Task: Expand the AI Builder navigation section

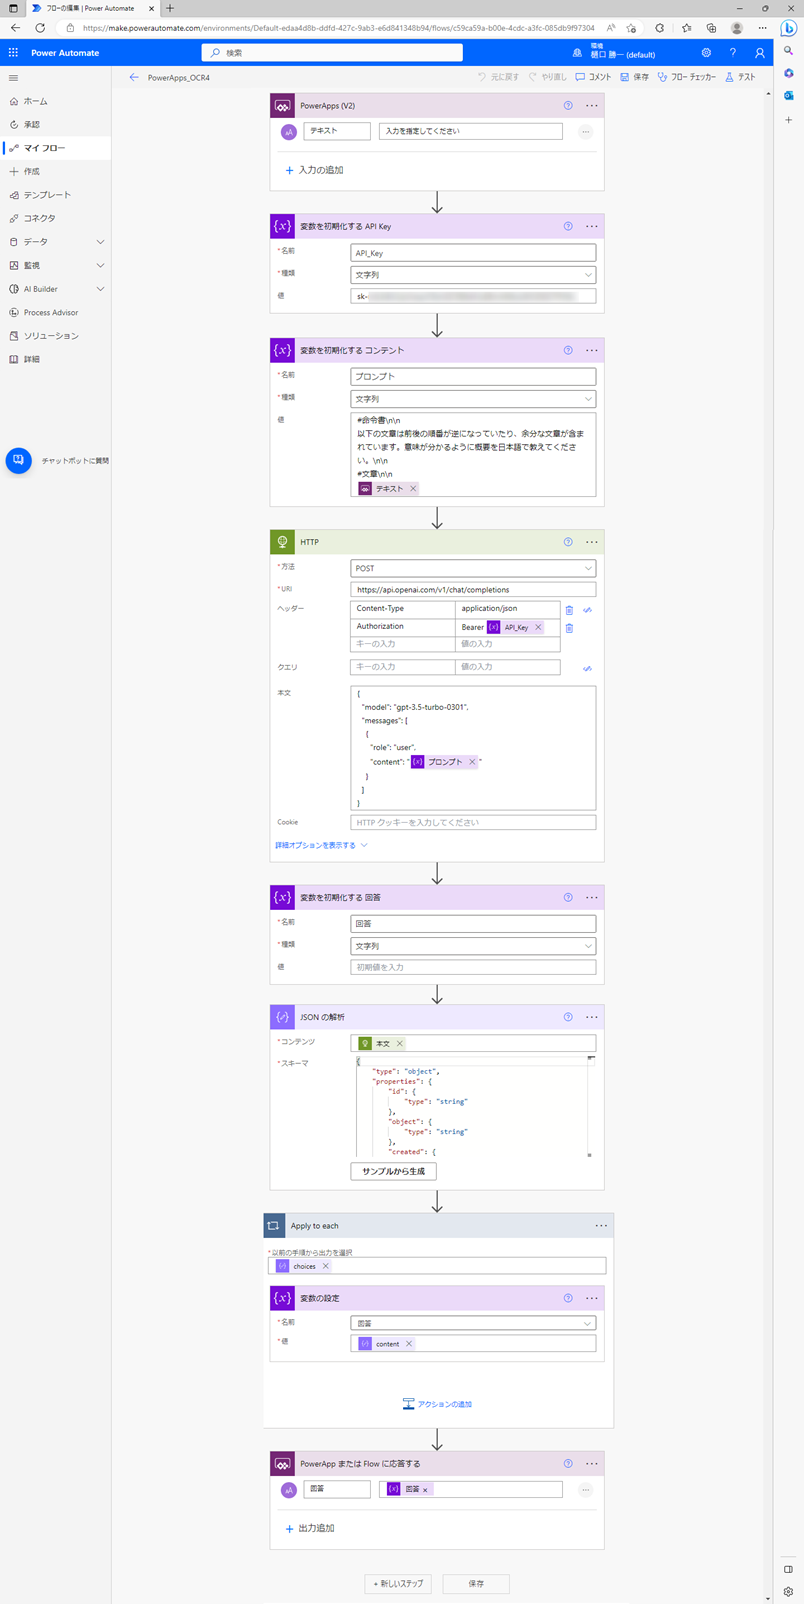Action: point(100,289)
